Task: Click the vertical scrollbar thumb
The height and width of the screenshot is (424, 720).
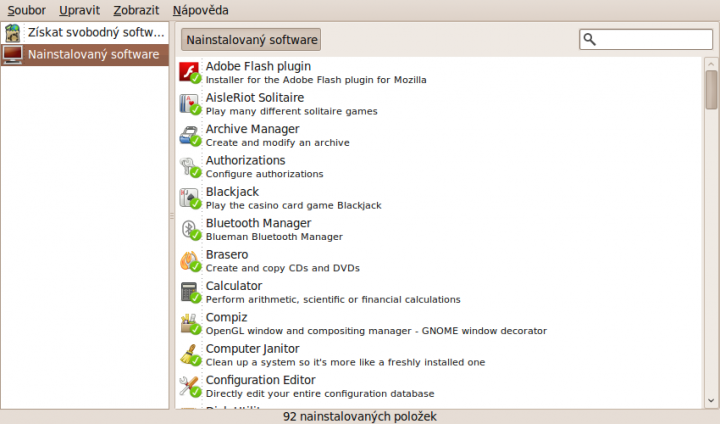Action: [711, 90]
